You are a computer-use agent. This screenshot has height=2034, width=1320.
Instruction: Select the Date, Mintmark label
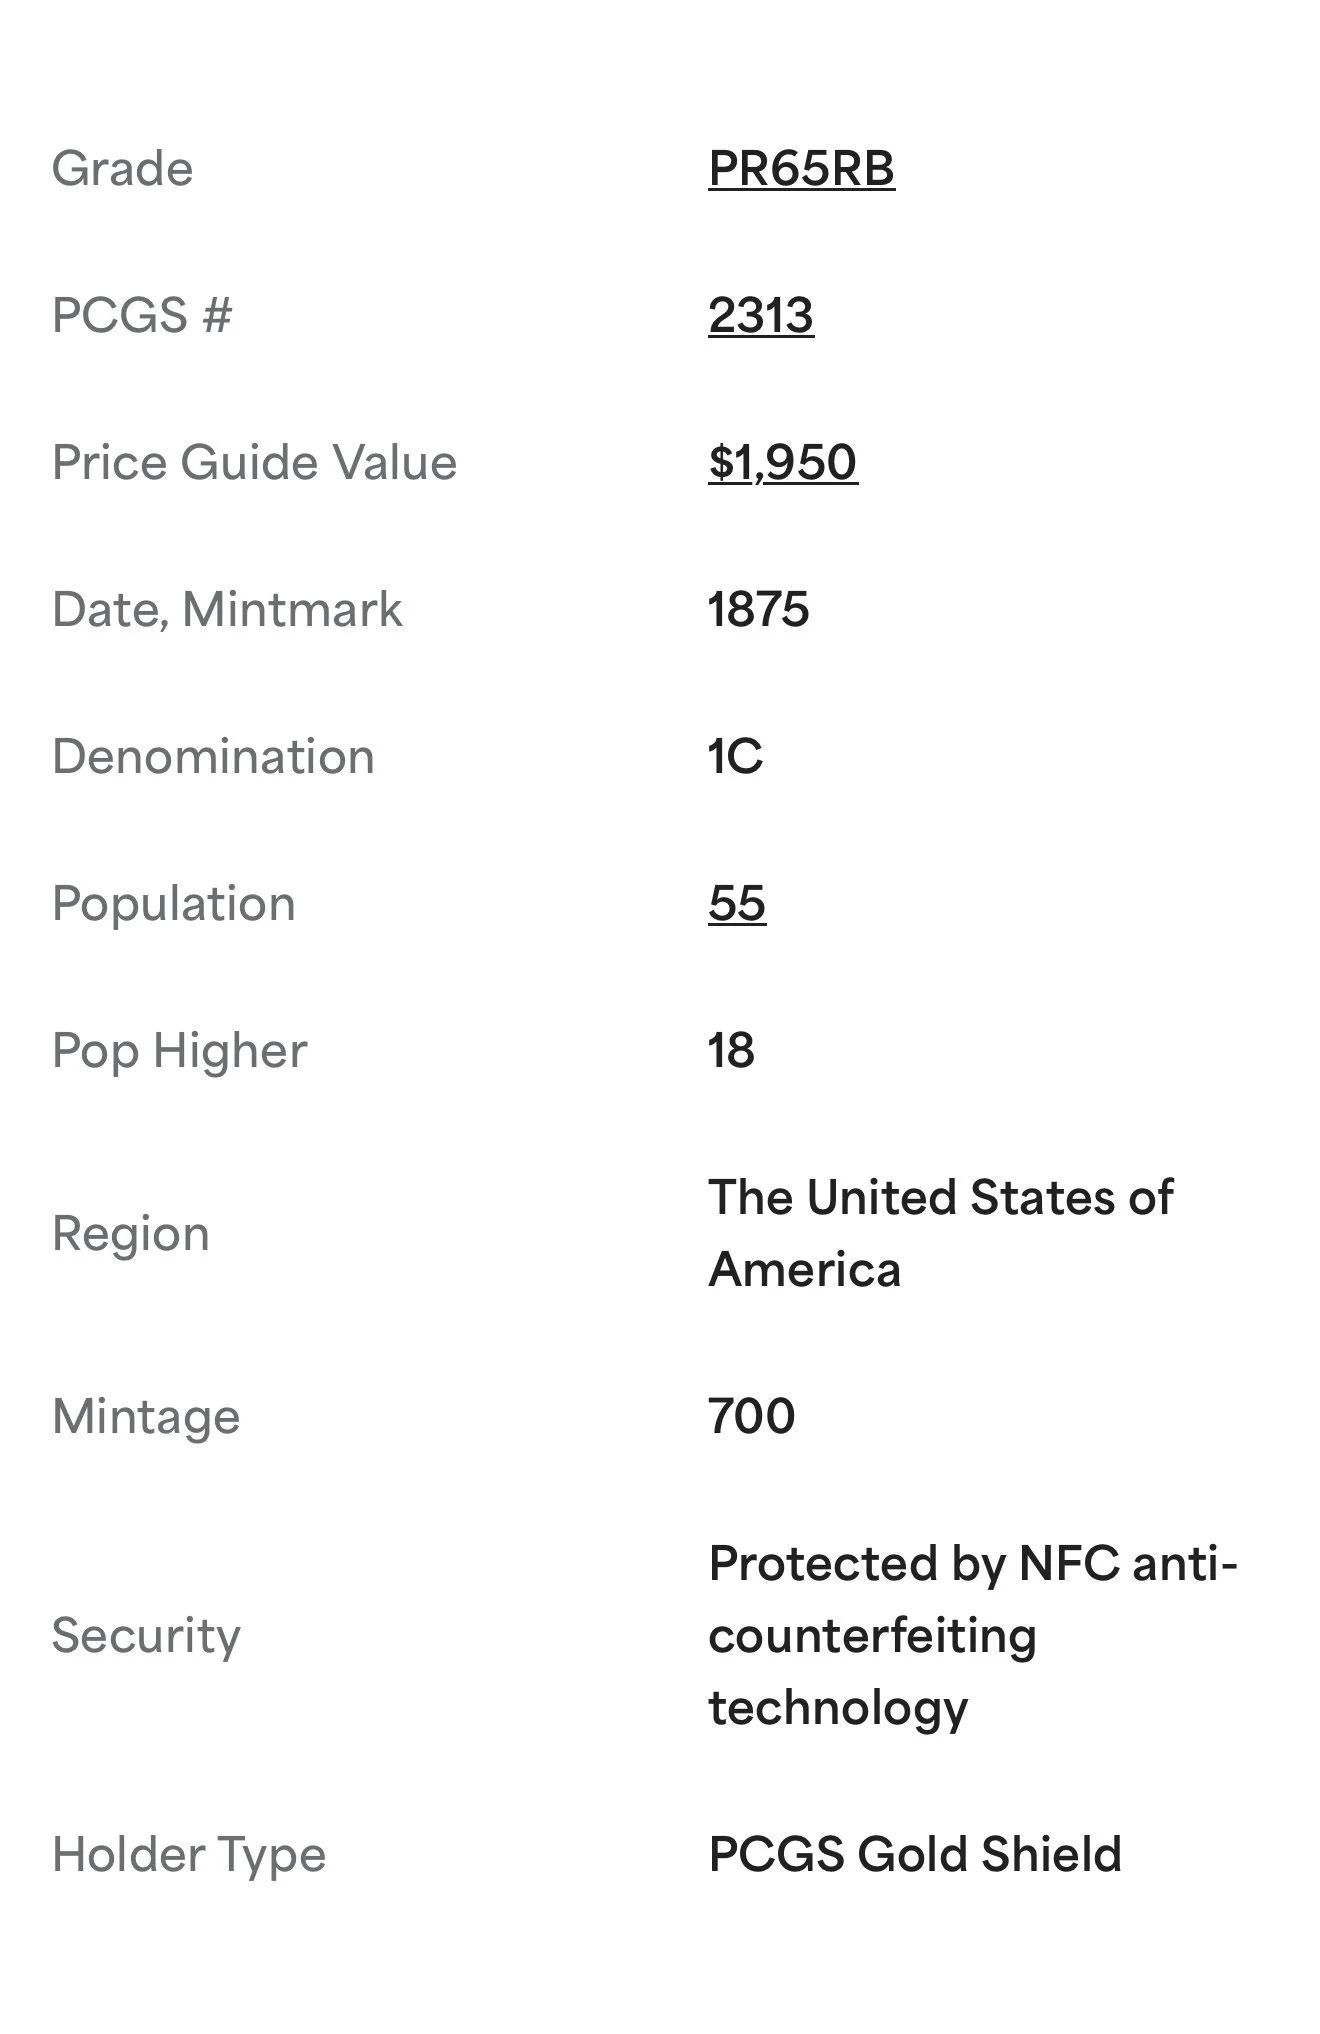point(227,610)
